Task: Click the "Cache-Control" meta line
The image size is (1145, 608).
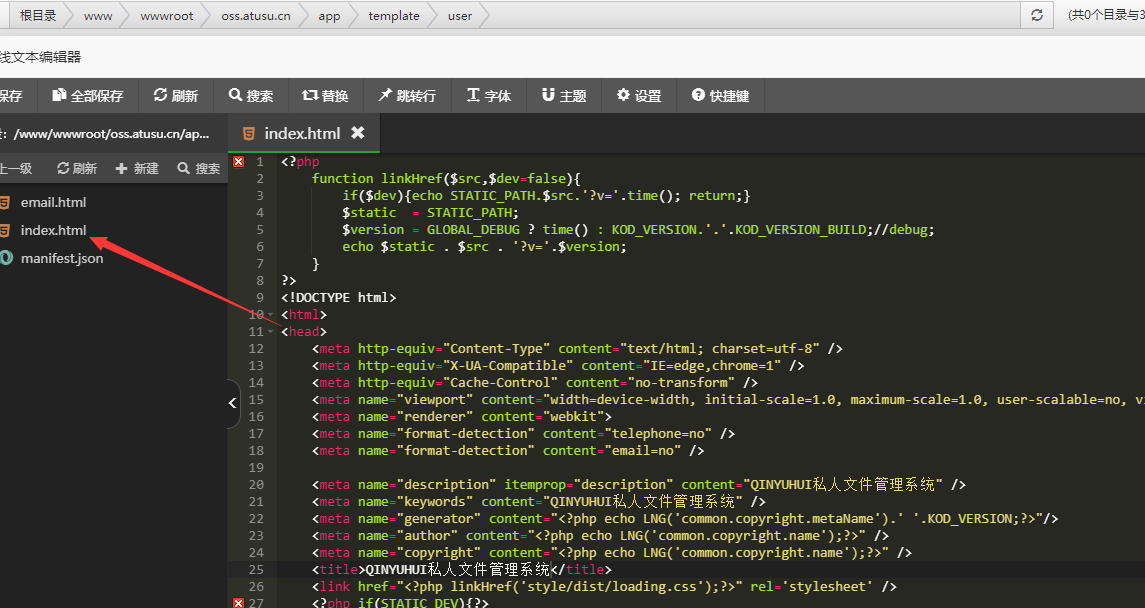Action: [x=535, y=382]
